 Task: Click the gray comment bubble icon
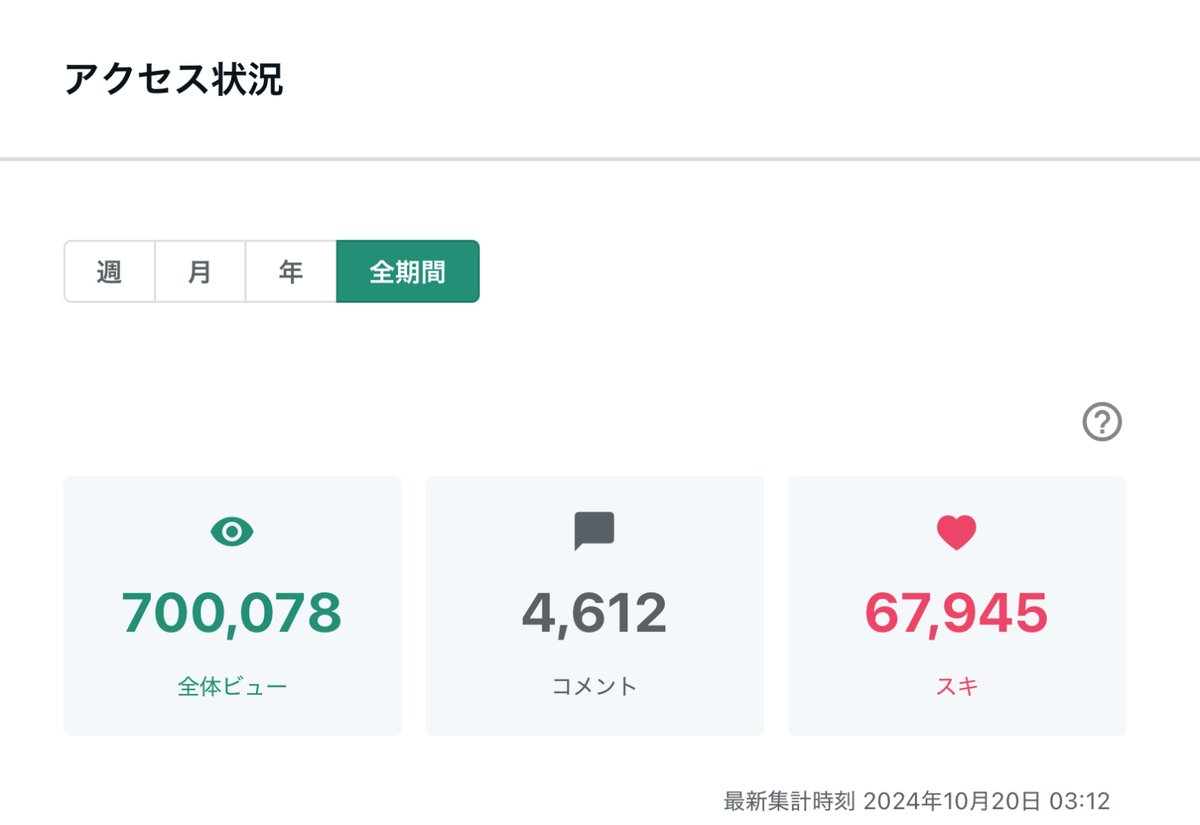pyautogui.click(x=594, y=531)
